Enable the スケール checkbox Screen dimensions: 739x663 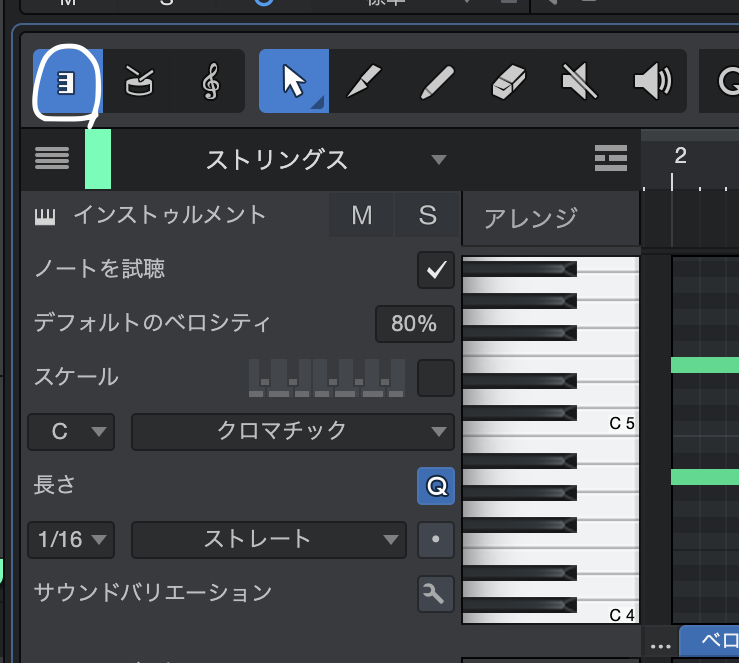(x=435, y=378)
